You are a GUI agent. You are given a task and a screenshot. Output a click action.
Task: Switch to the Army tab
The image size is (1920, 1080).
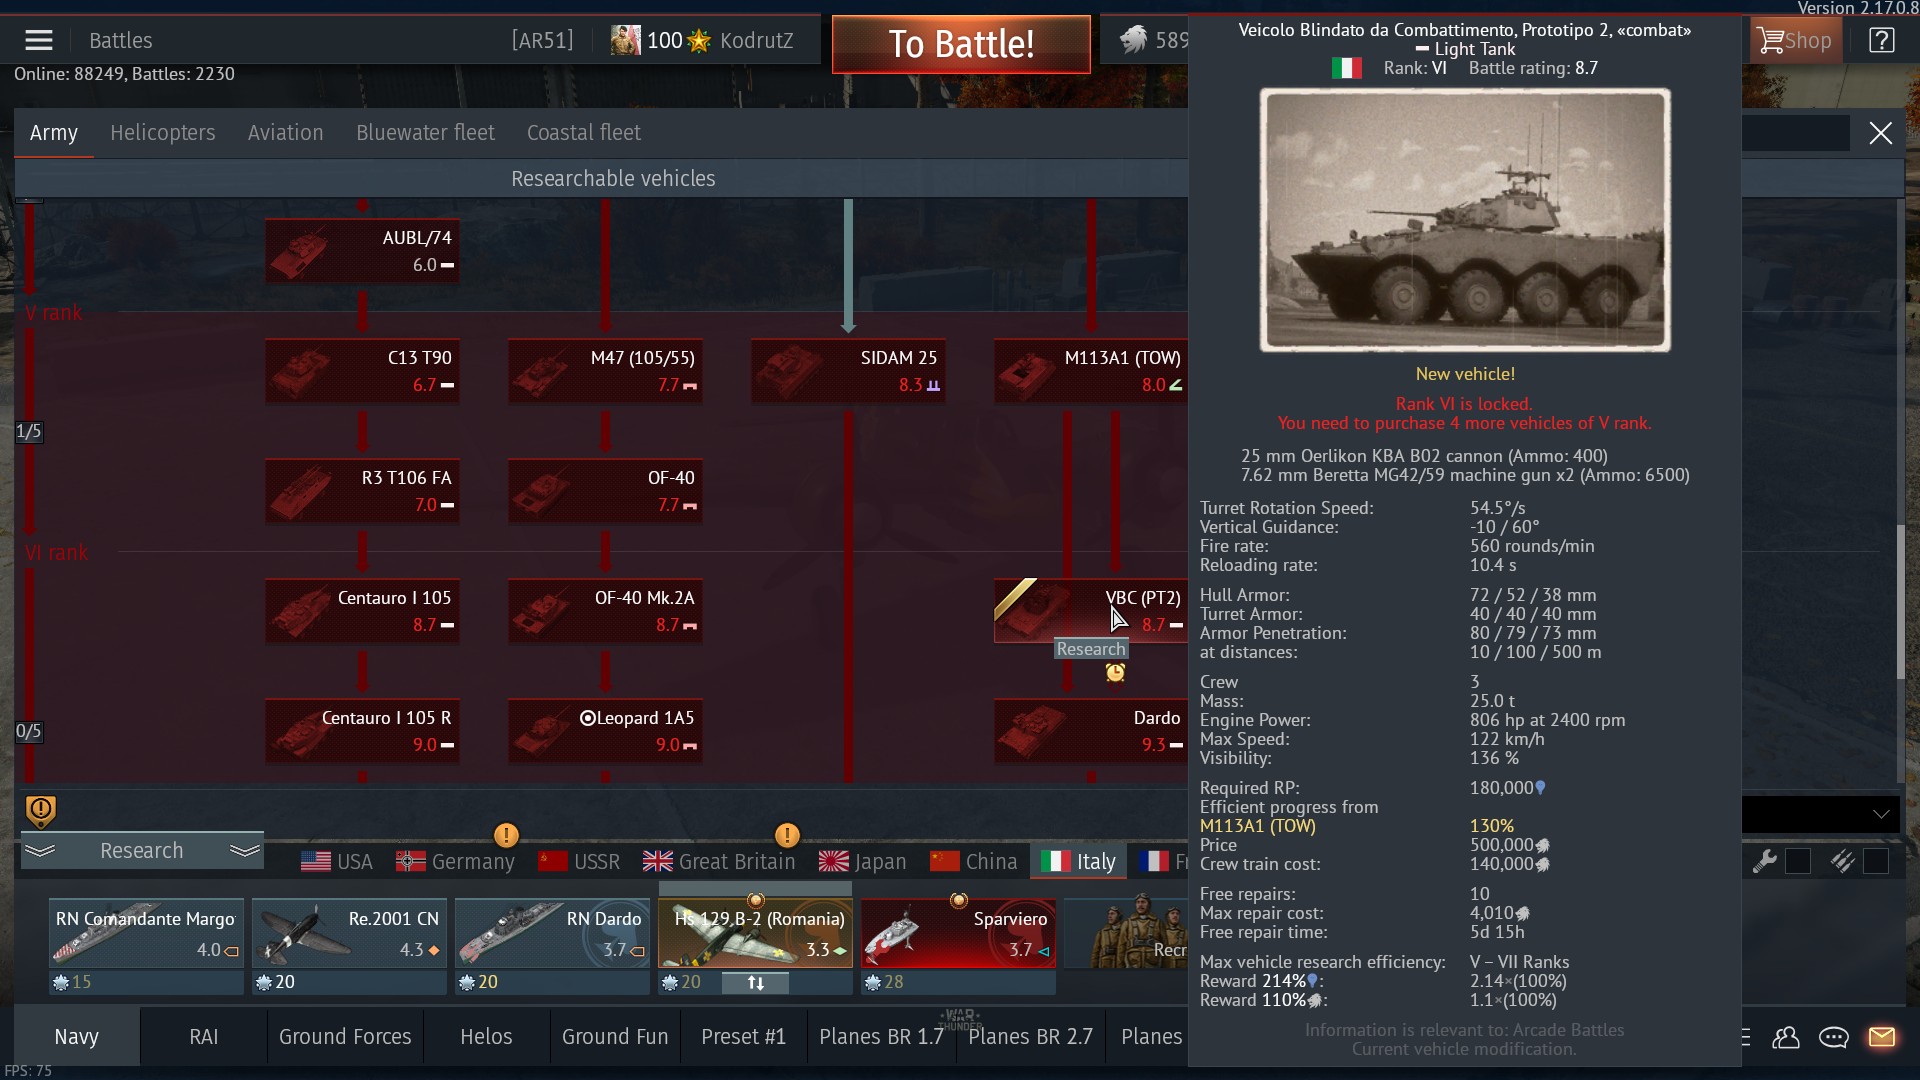click(54, 133)
